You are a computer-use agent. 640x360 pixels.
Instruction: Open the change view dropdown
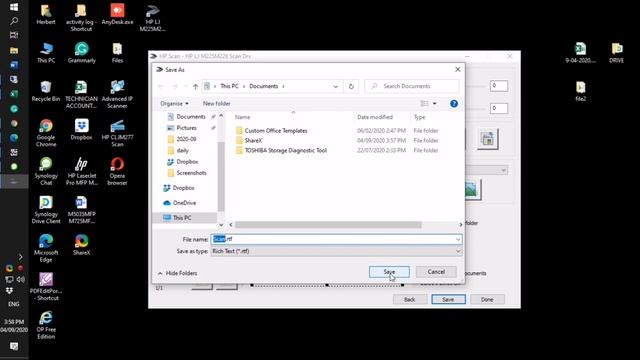434,104
